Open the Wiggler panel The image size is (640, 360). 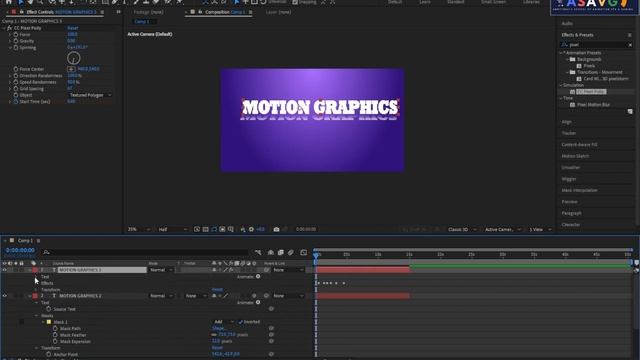[x=569, y=179]
